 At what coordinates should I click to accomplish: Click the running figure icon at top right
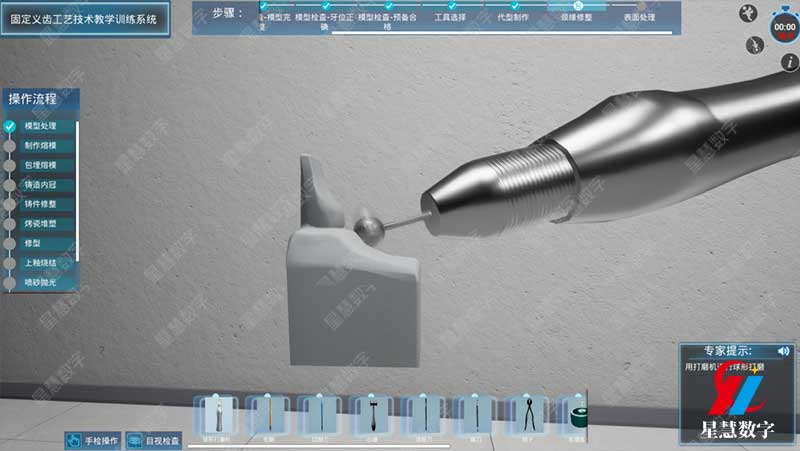pyautogui.click(x=748, y=12)
